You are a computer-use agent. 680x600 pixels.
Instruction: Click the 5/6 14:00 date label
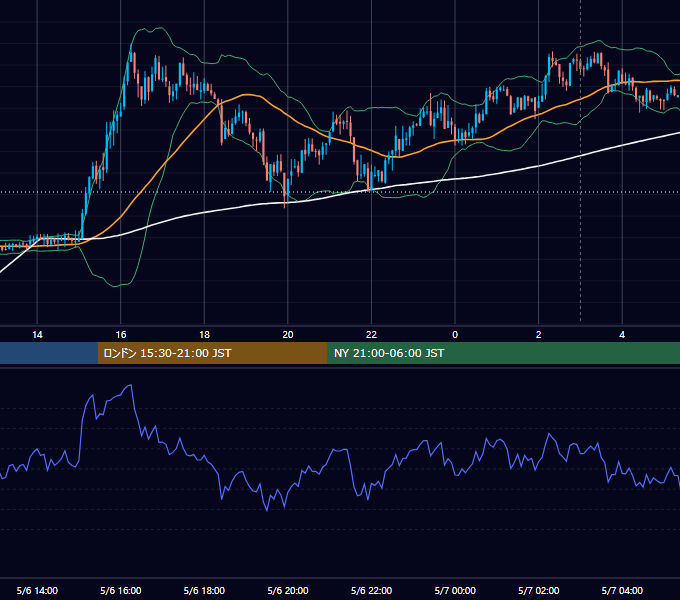[37, 591]
